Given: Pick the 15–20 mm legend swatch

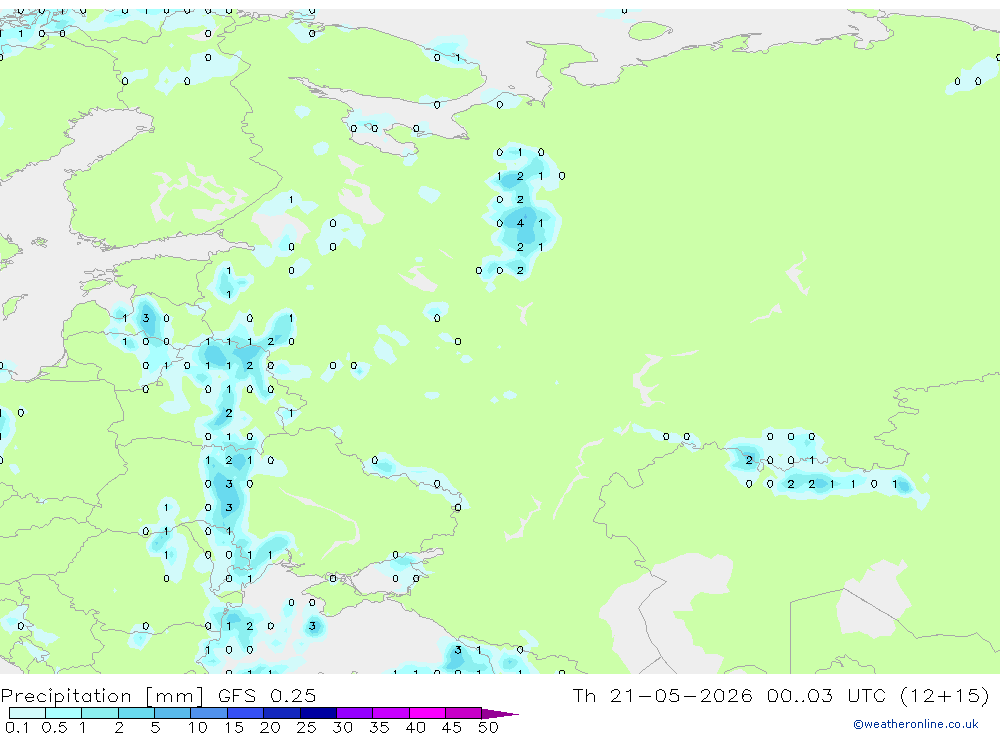Looking at the screenshot, I should [x=246, y=713].
